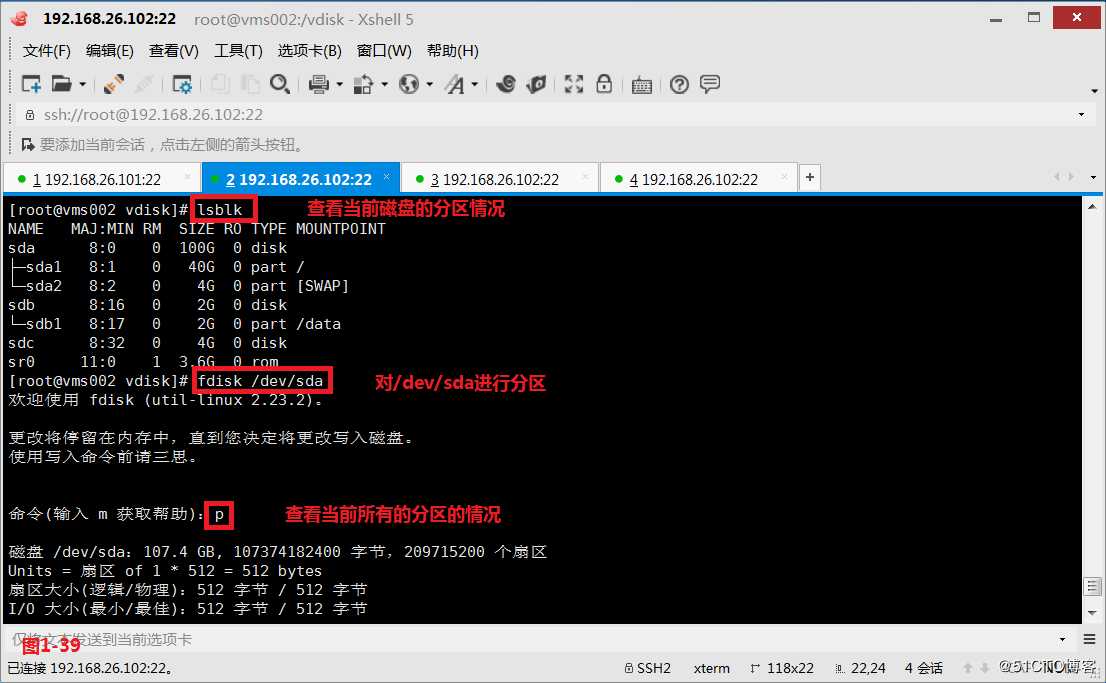
Task: Click the tab scroll left arrow
Action: pyautogui.click(x=1057, y=176)
